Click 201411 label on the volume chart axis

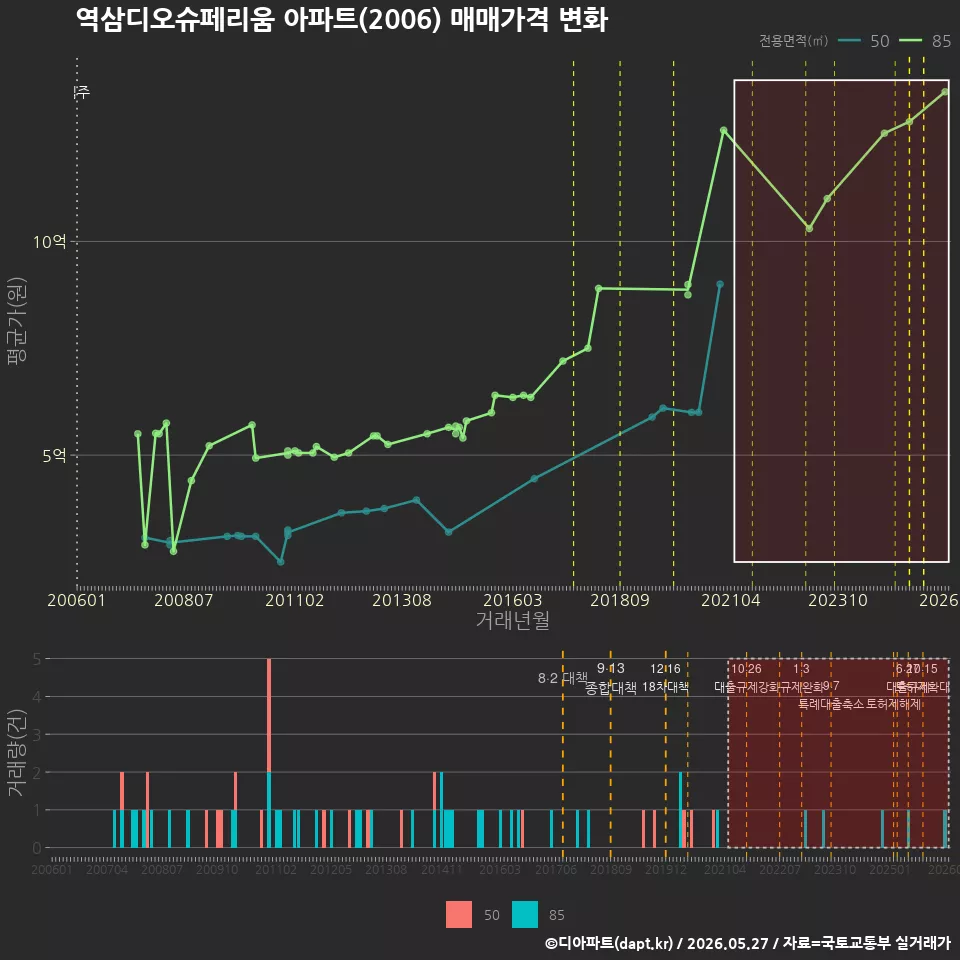441,869
